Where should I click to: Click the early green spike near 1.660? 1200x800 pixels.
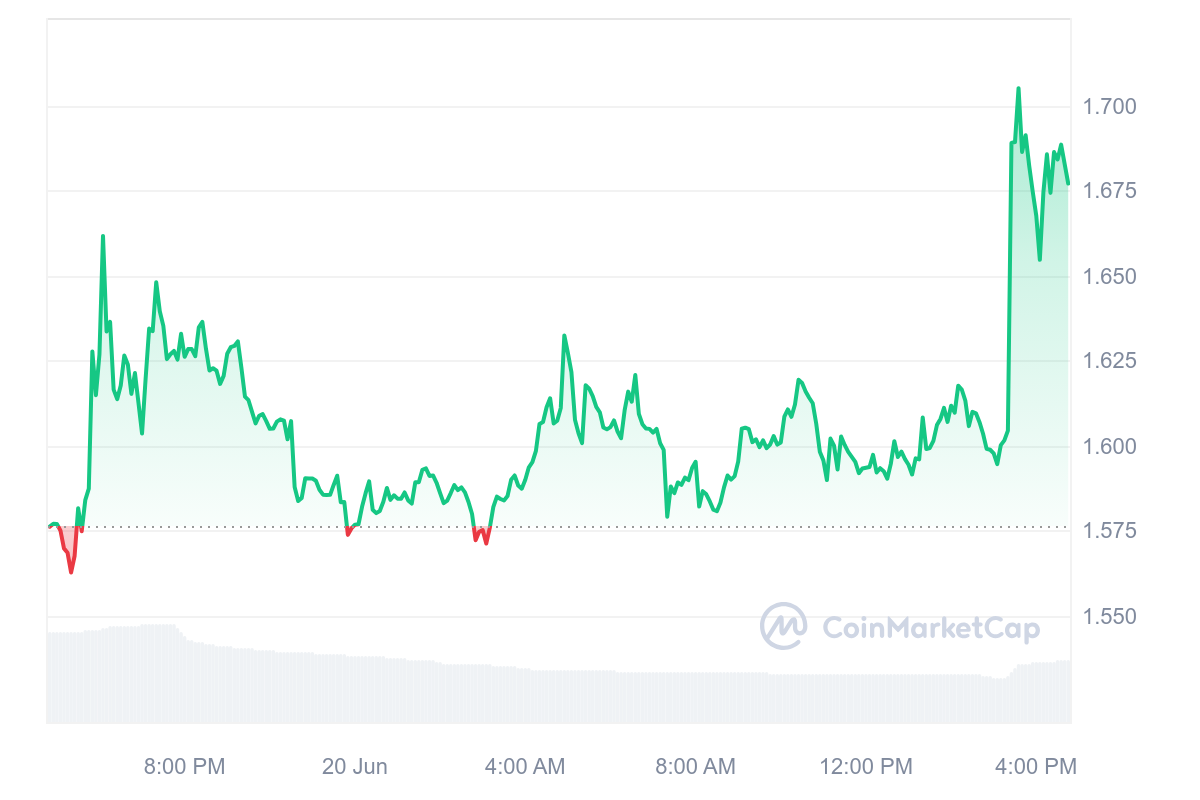pyautogui.click(x=102, y=237)
